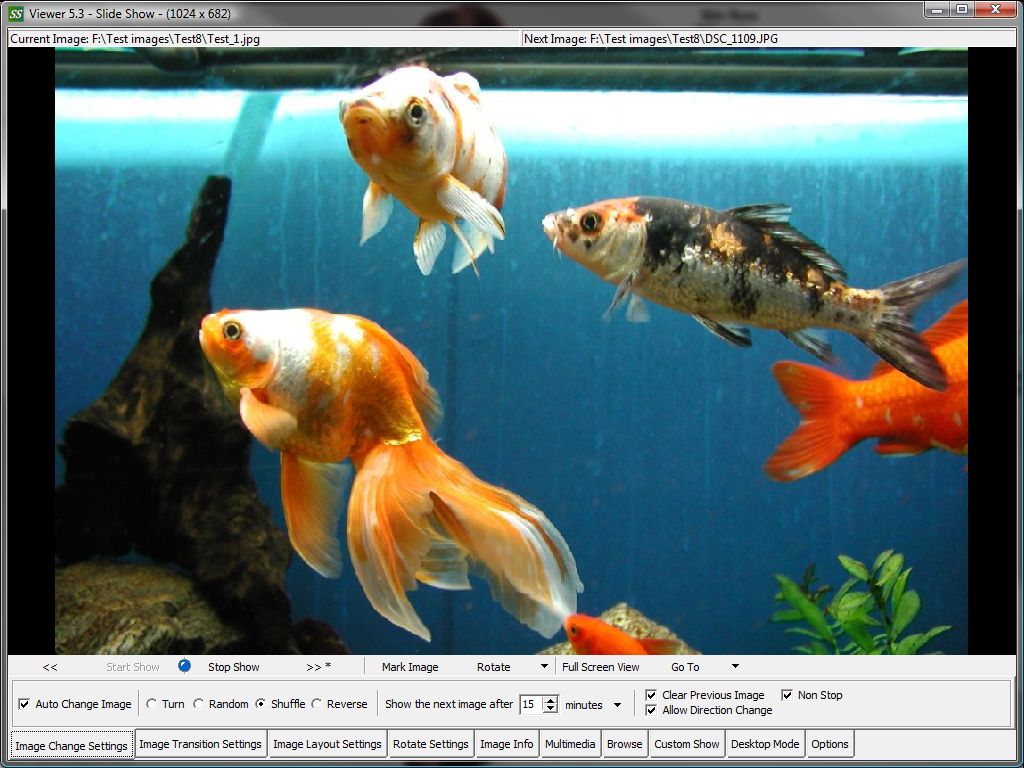The width and height of the screenshot is (1024, 768).
Task: Advance to next image with >> *
Action: pyautogui.click(x=319, y=667)
